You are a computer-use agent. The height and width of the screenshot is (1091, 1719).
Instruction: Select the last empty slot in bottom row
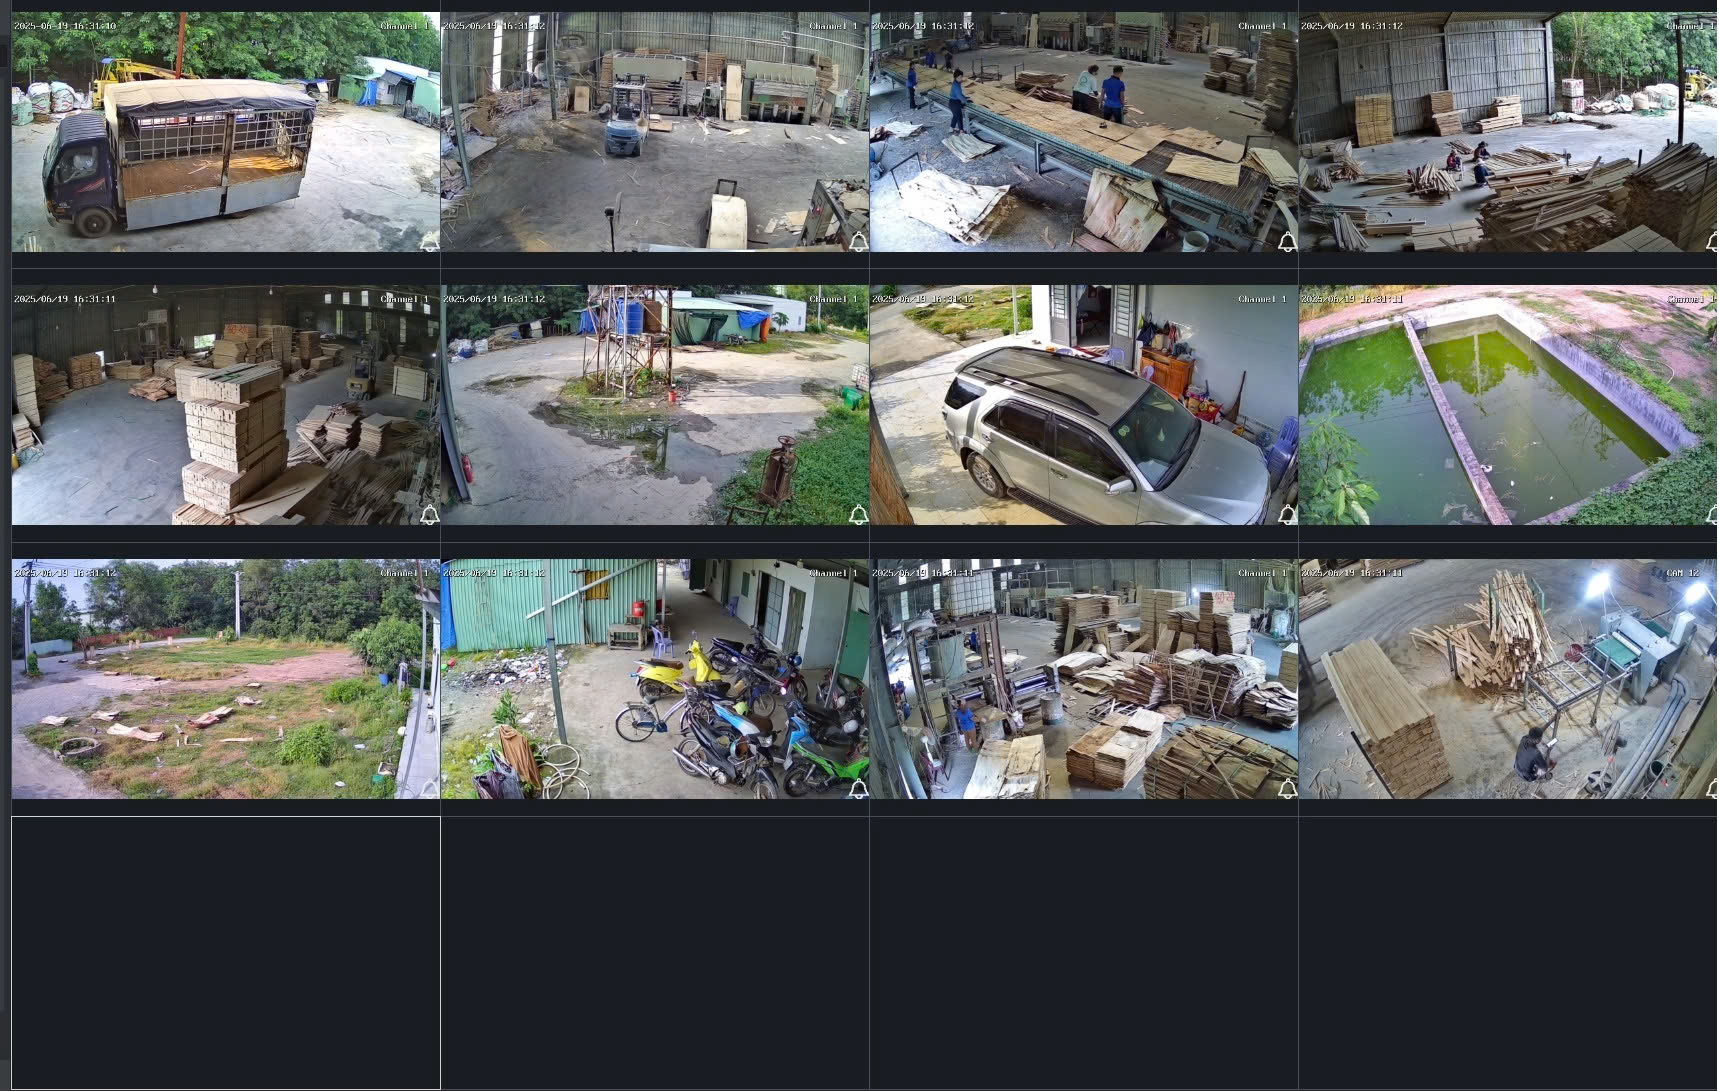[x=1507, y=952]
